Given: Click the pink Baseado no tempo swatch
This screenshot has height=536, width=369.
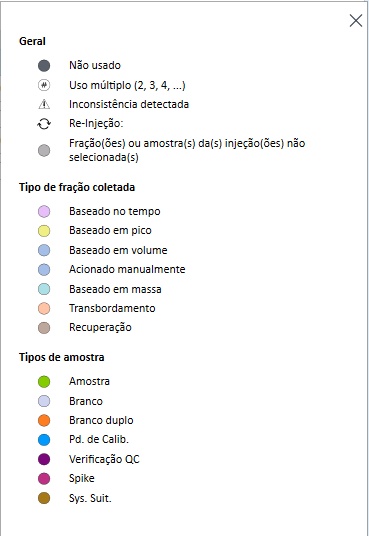Looking at the screenshot, I should click(44, 212).
